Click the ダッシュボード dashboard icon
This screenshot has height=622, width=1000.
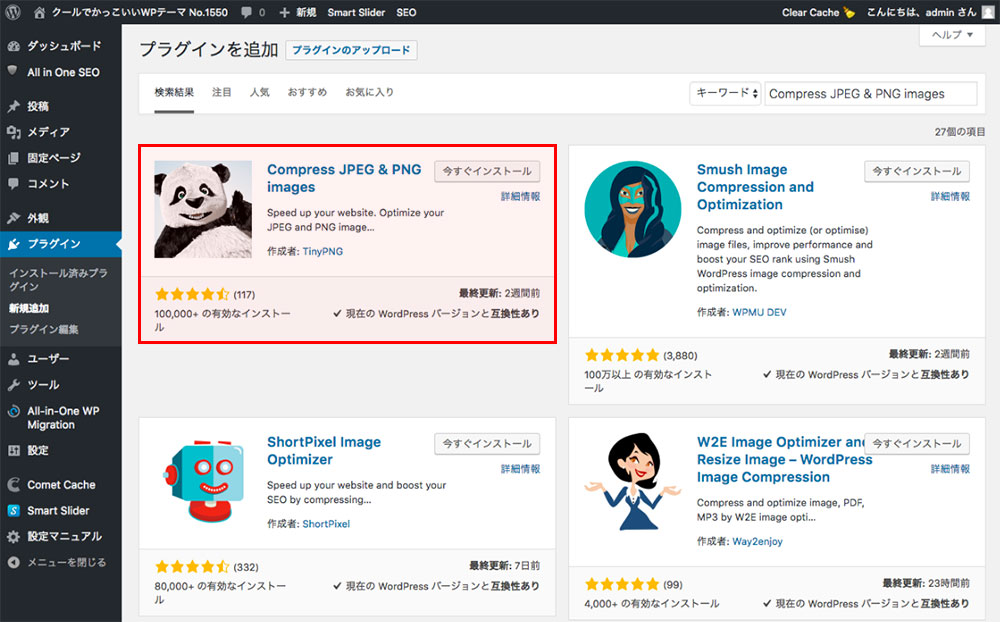[13, 46]
